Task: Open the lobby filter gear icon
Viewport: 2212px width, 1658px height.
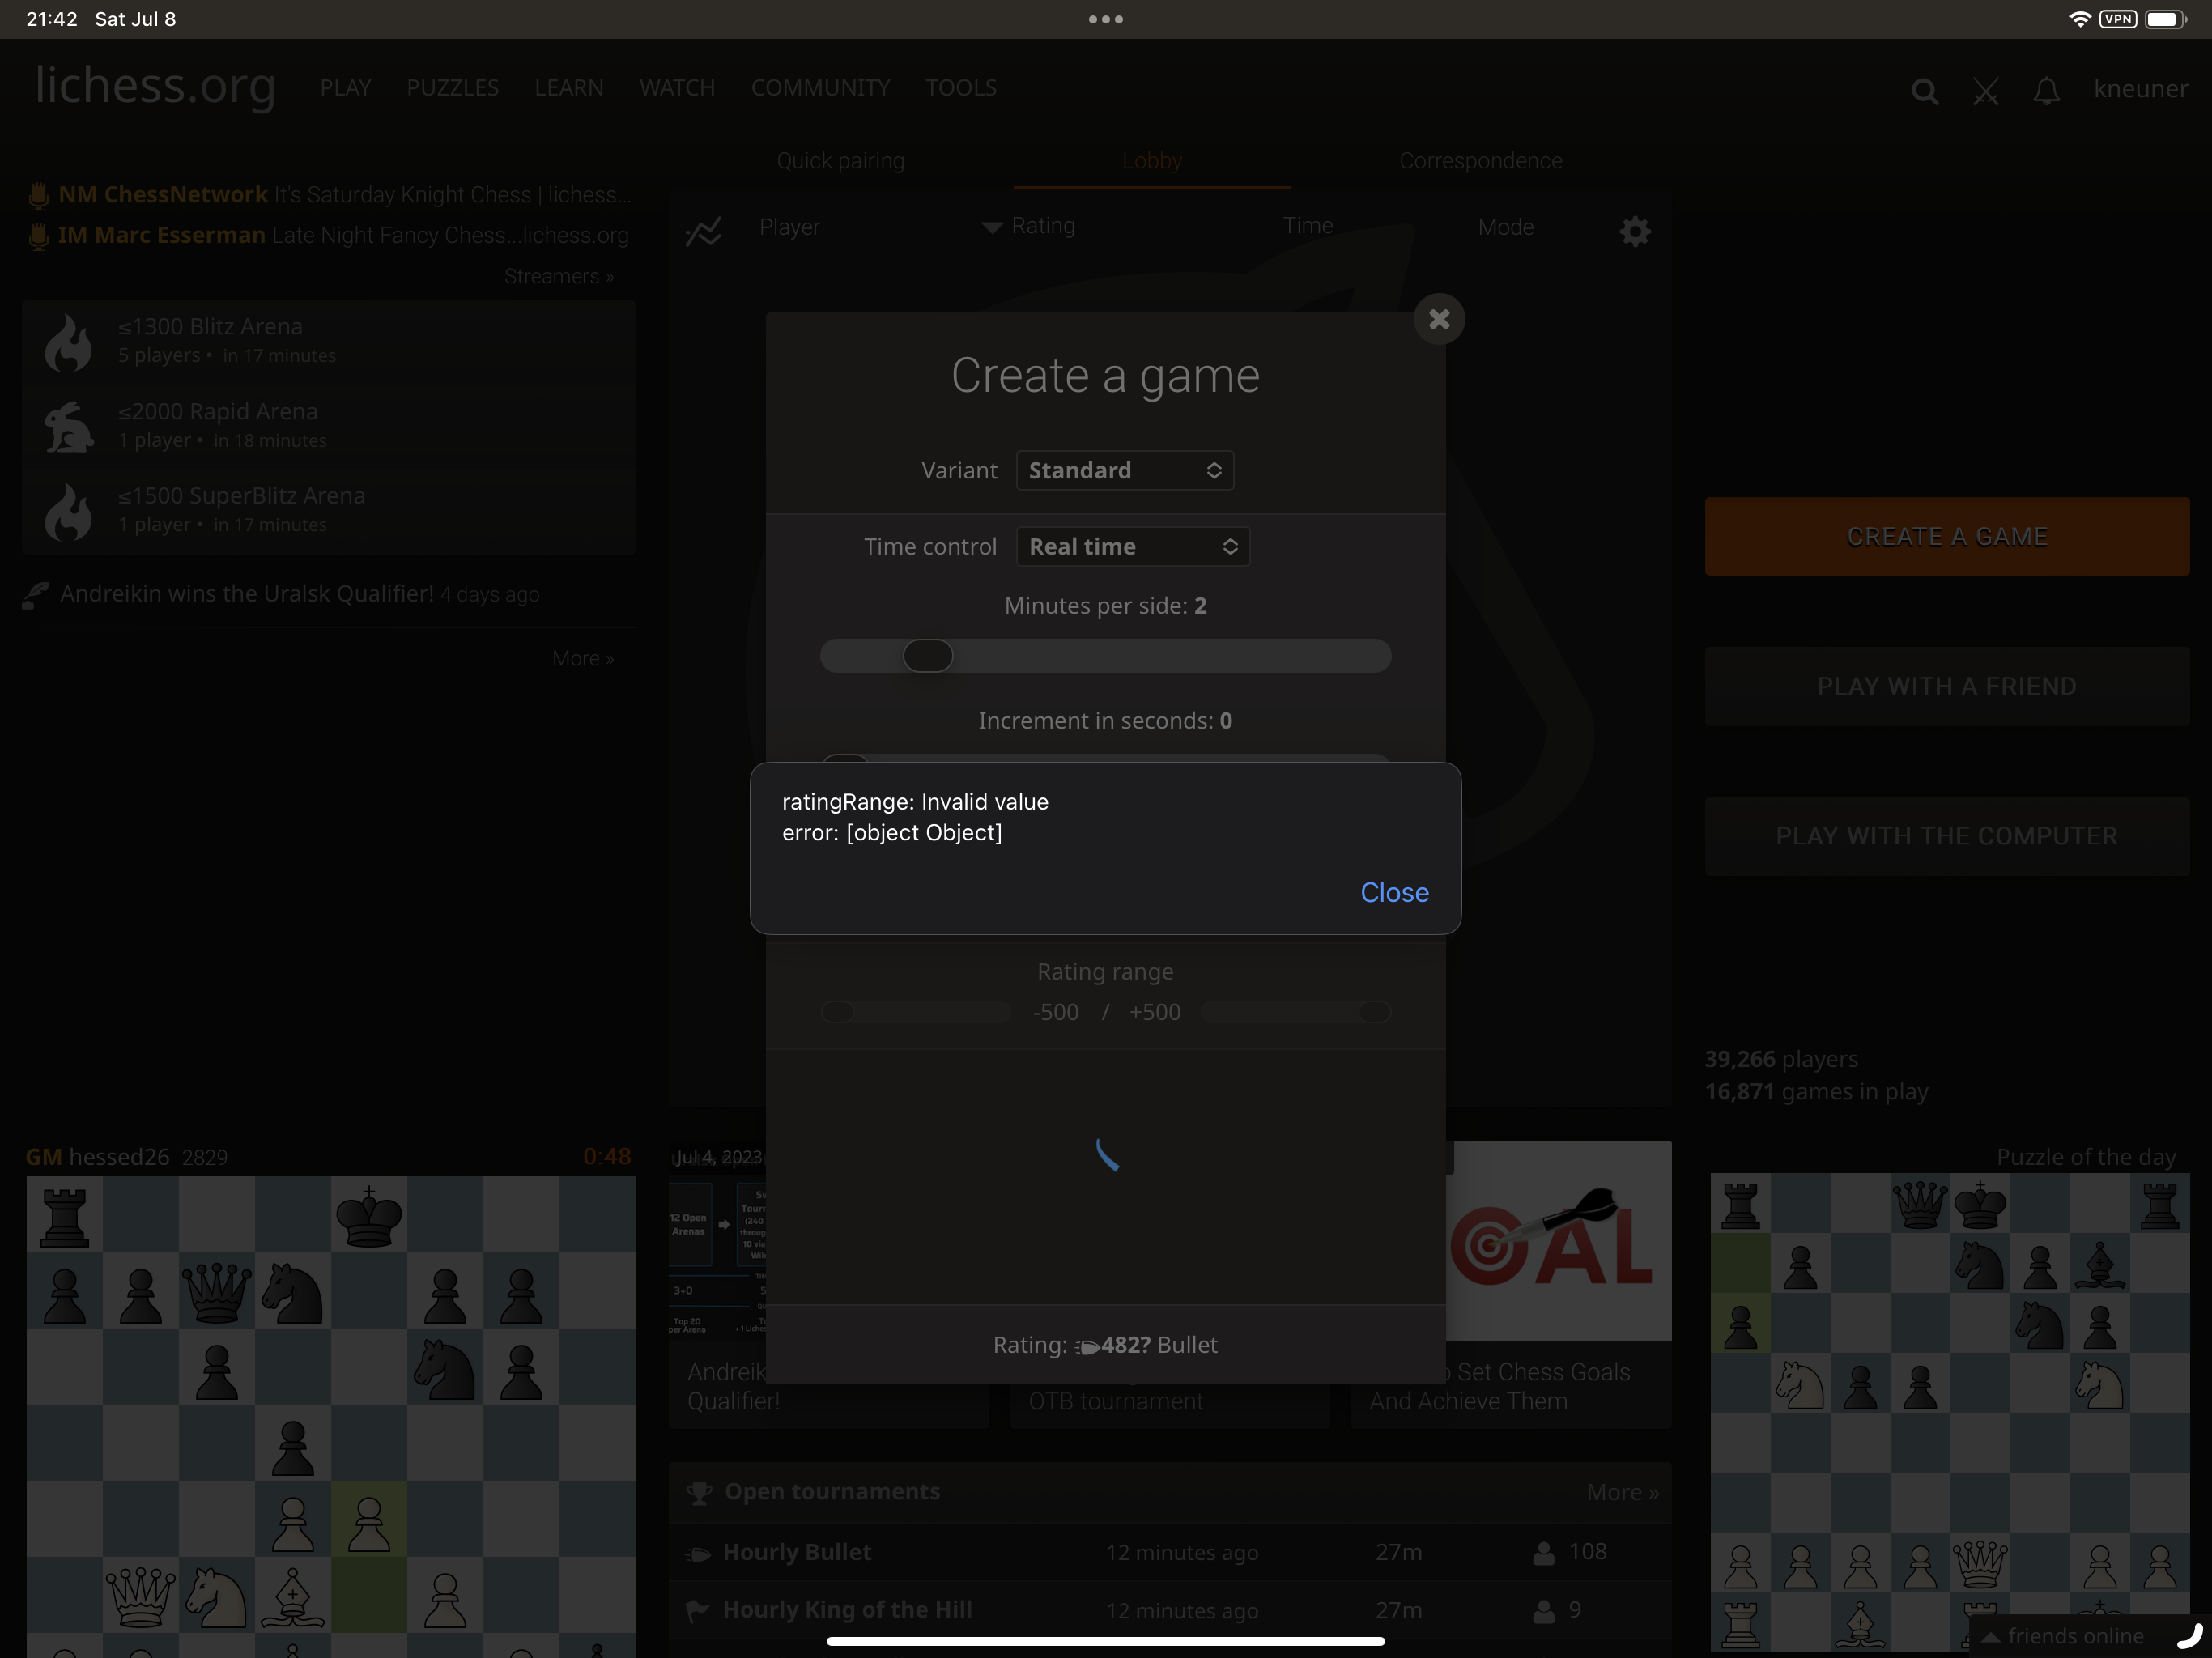Action: (1635, 231)
